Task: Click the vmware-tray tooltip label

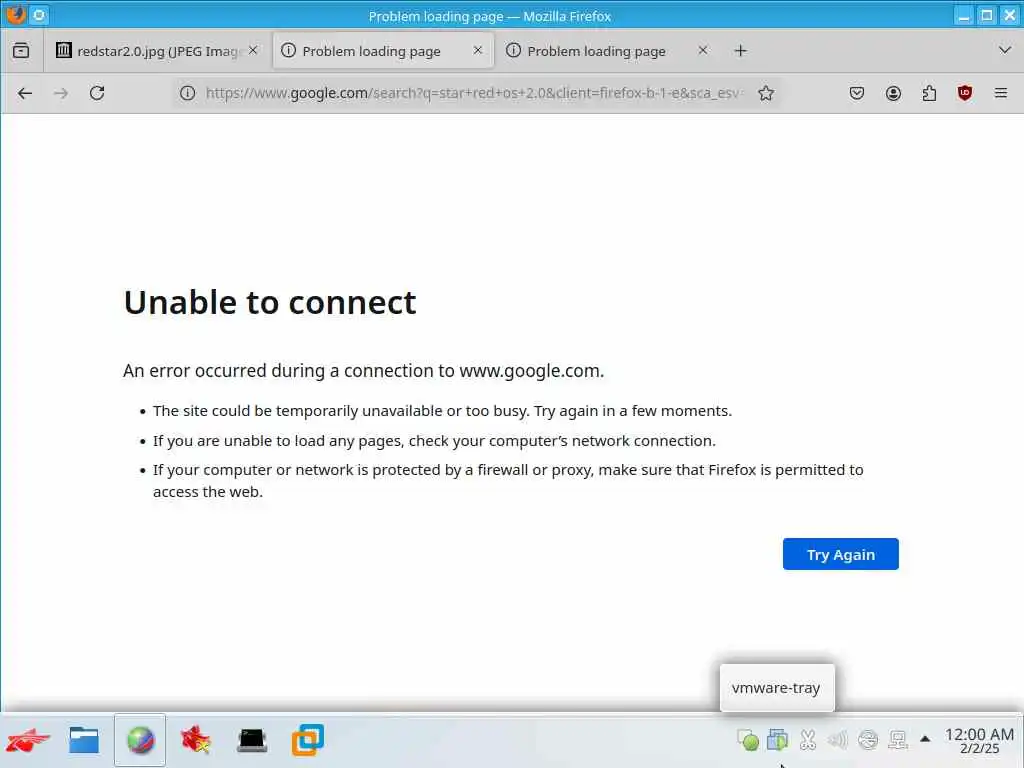Action: pos(776,688)
